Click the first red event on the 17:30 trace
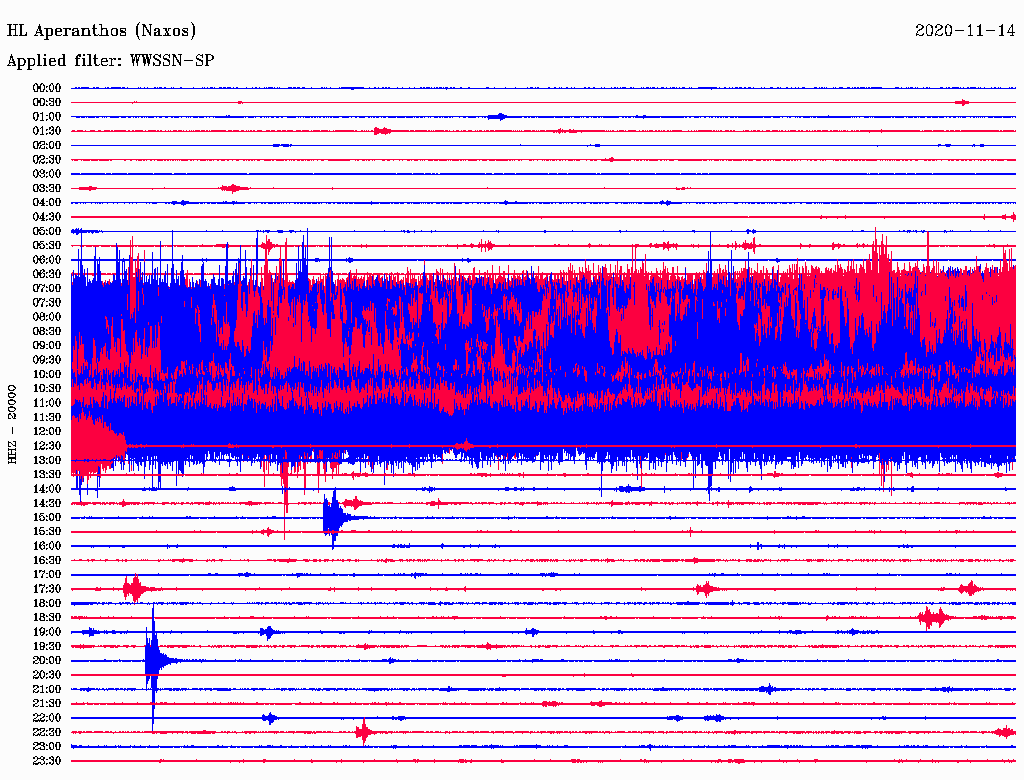The image size is (1024, 780). point(135,589)
